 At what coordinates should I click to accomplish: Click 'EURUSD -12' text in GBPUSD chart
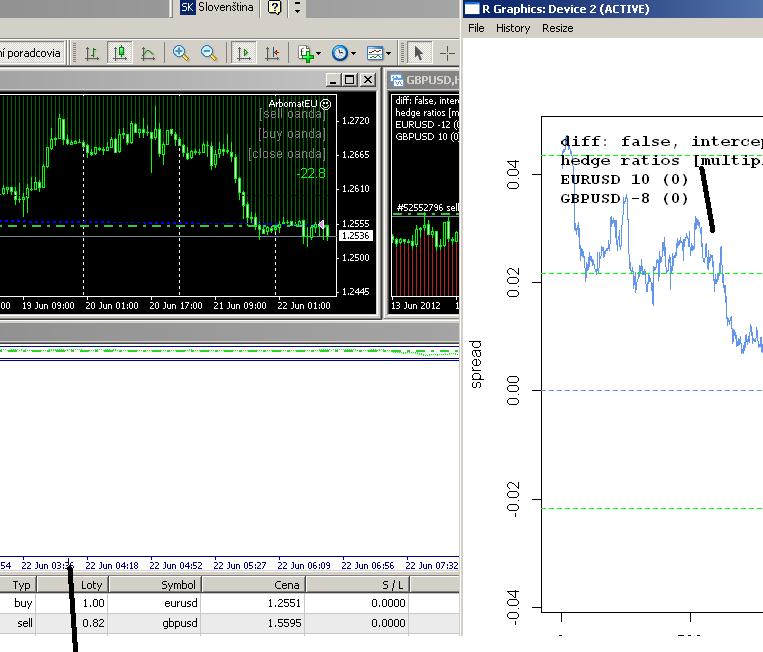427,125
